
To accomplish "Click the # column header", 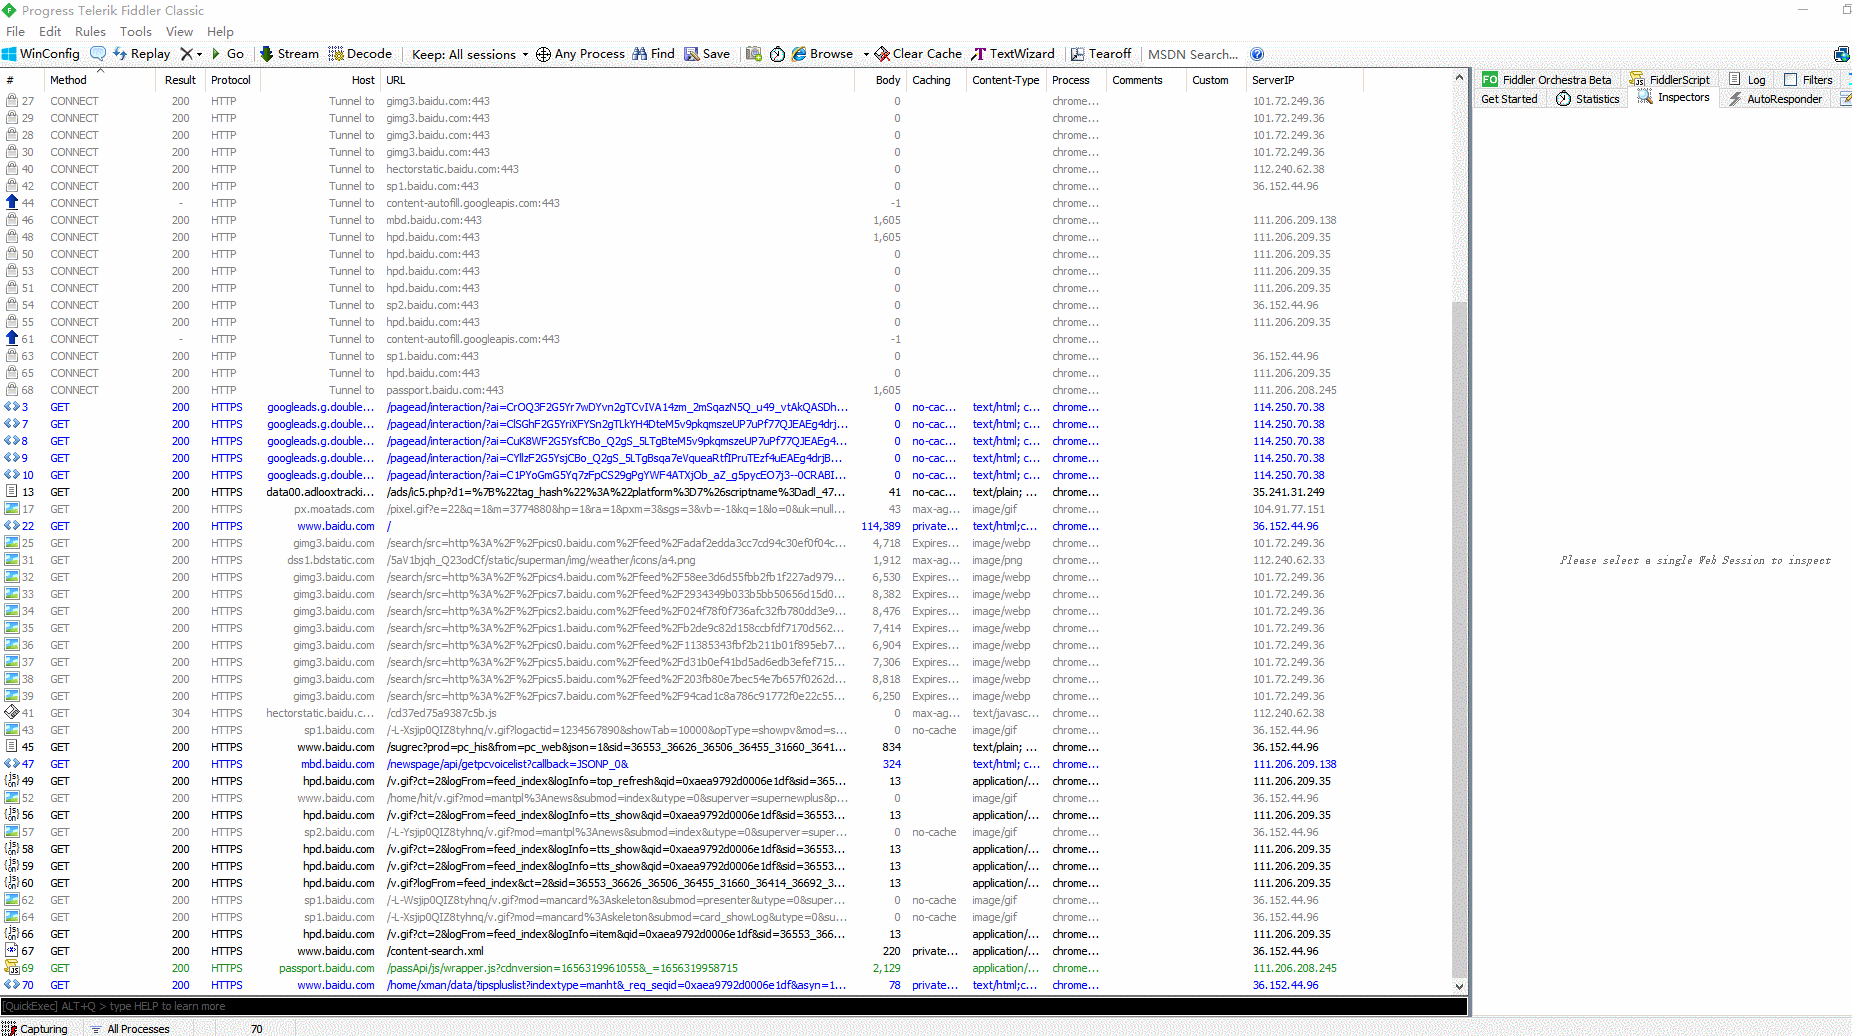I will coord(23,80).
